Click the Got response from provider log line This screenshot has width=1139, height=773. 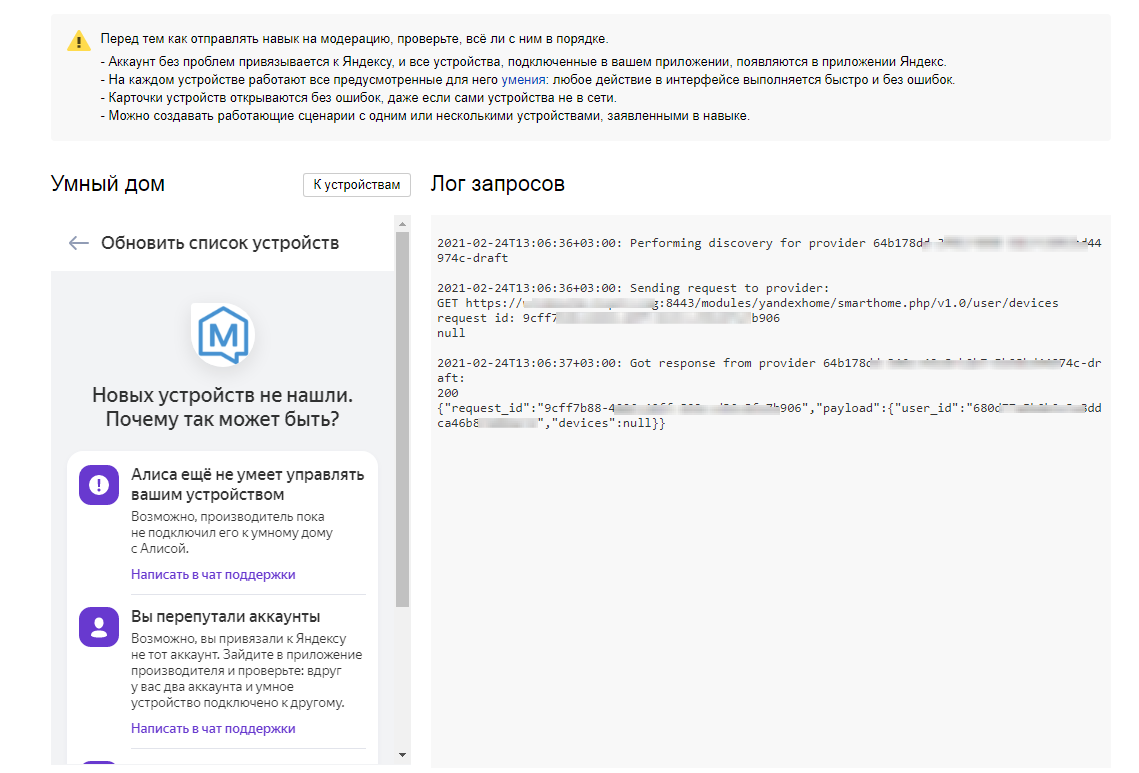point(769,371)
